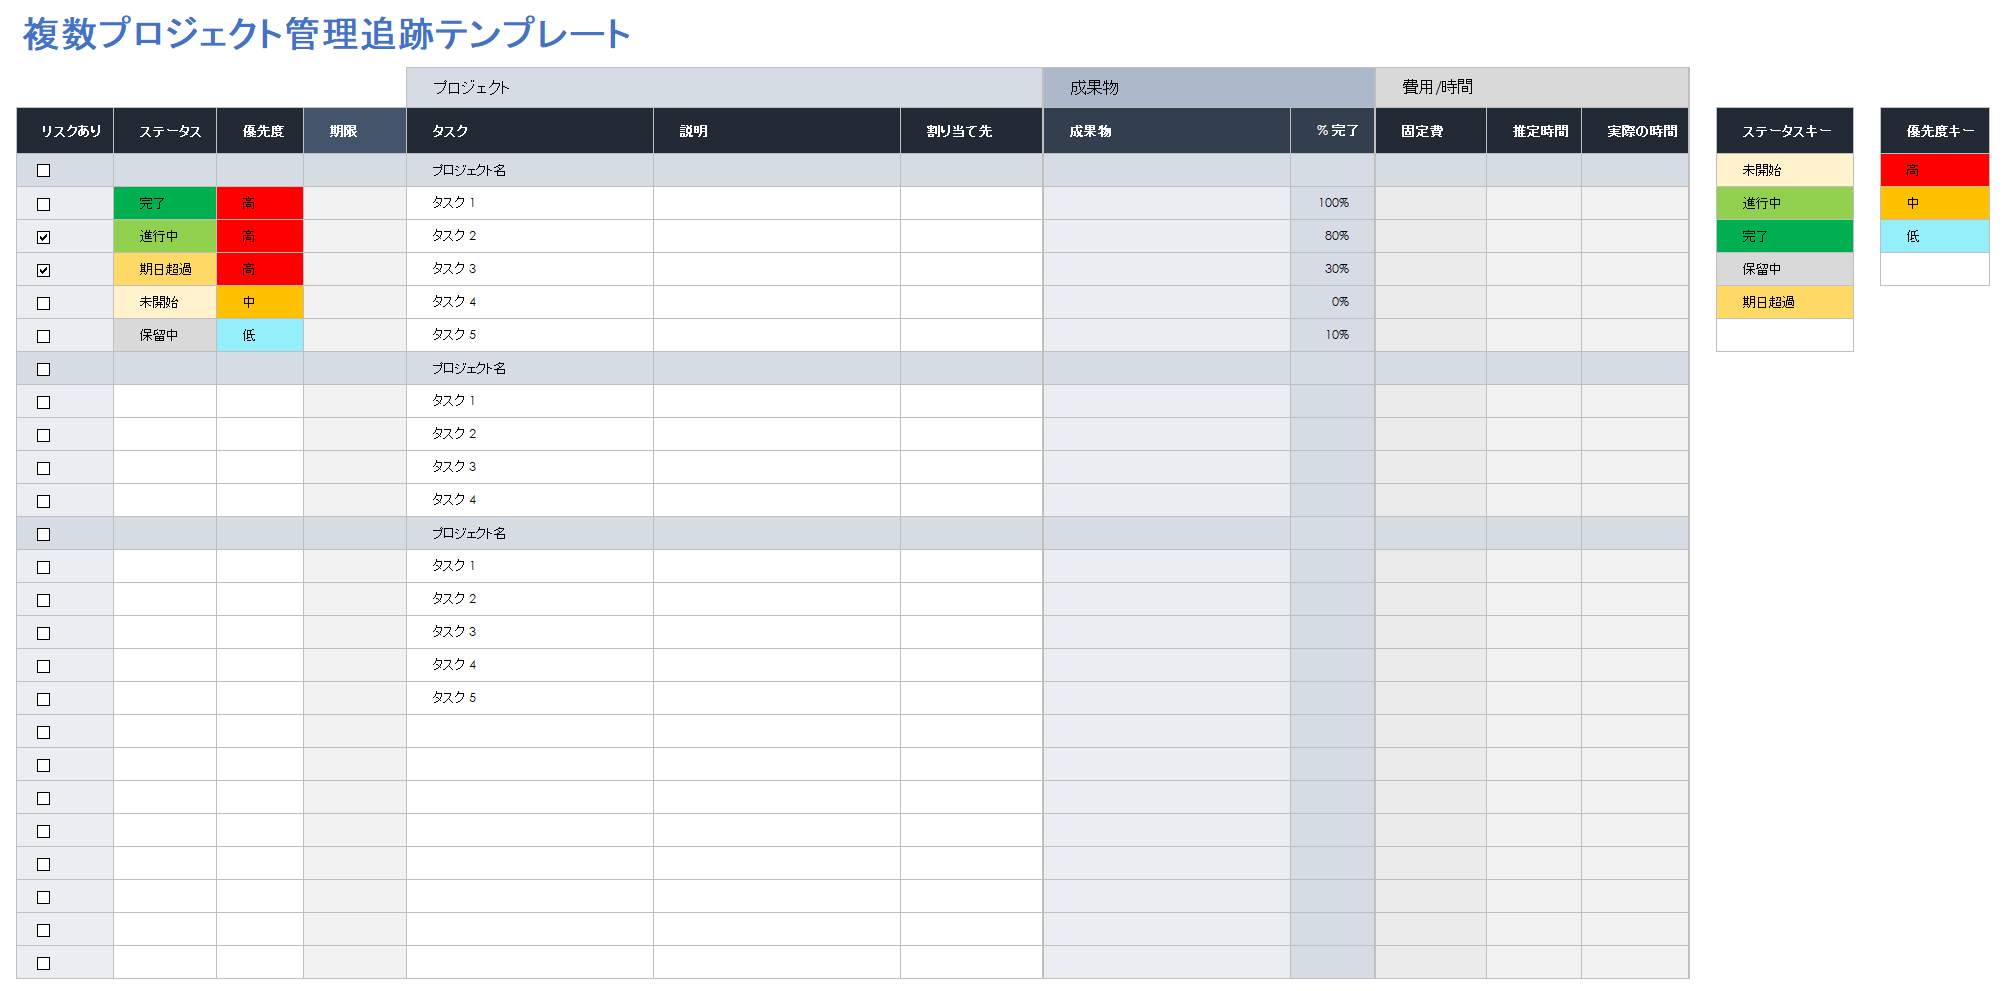This screenshot has width=2006, height=991.
Task: Select the 割り当て先 column header
Action: click(x=971, y=131)
